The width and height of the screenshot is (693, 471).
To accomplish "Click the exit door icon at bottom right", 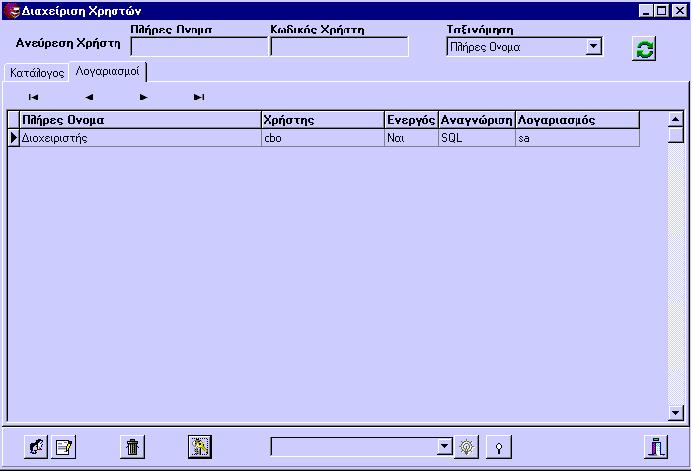I will pos(656,447).
